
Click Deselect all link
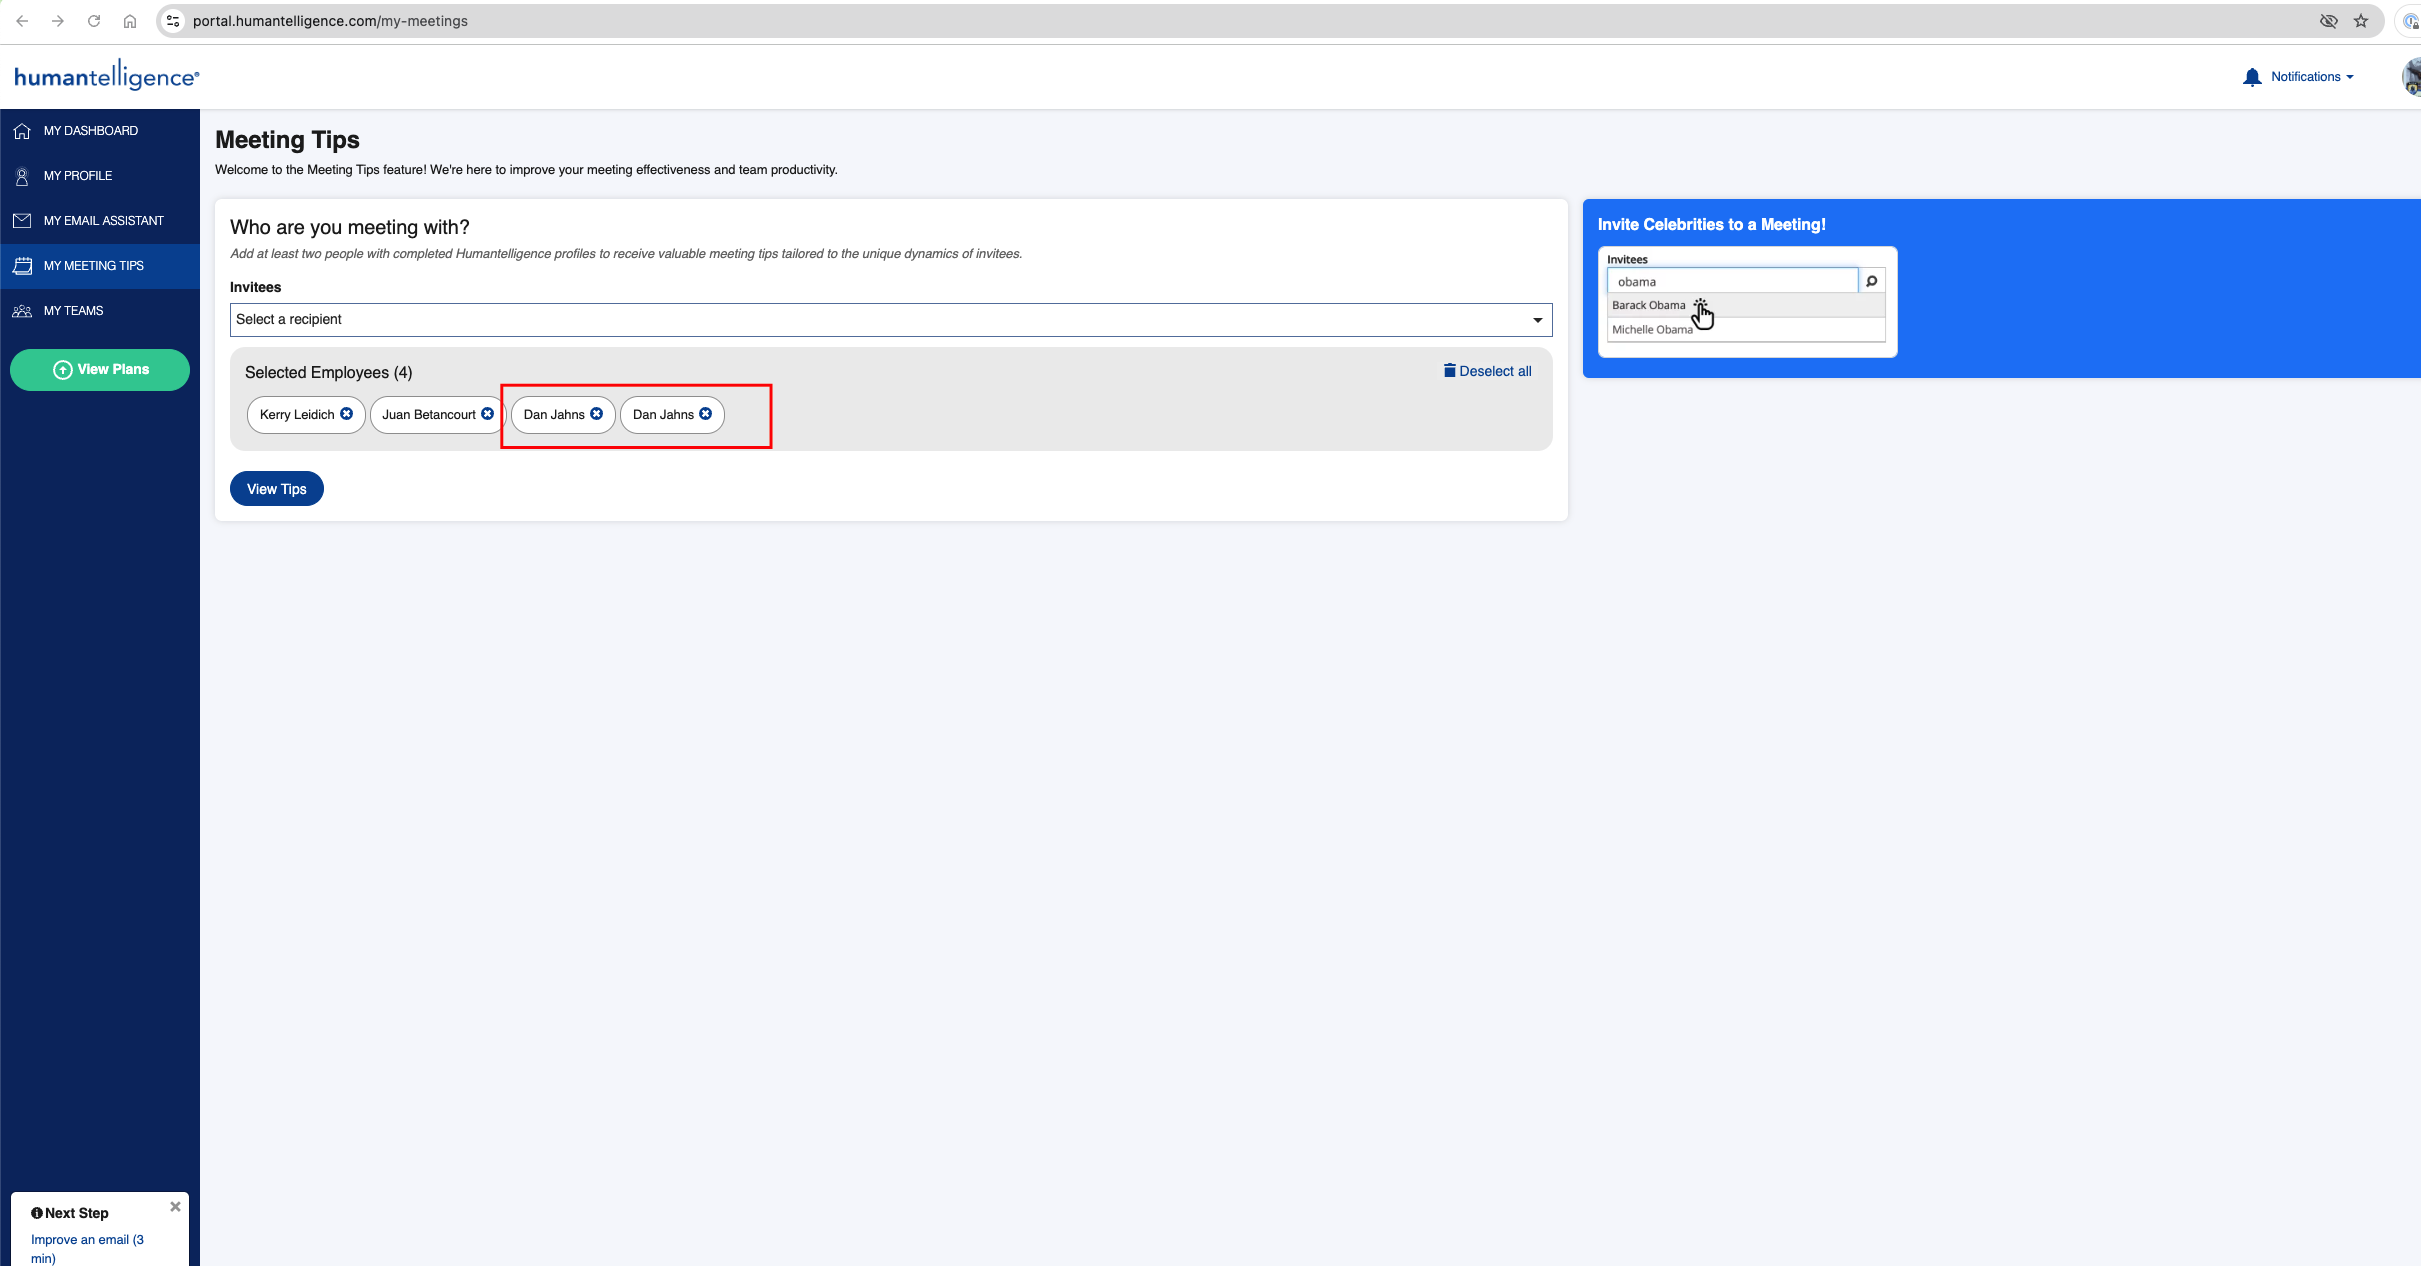1486,370
